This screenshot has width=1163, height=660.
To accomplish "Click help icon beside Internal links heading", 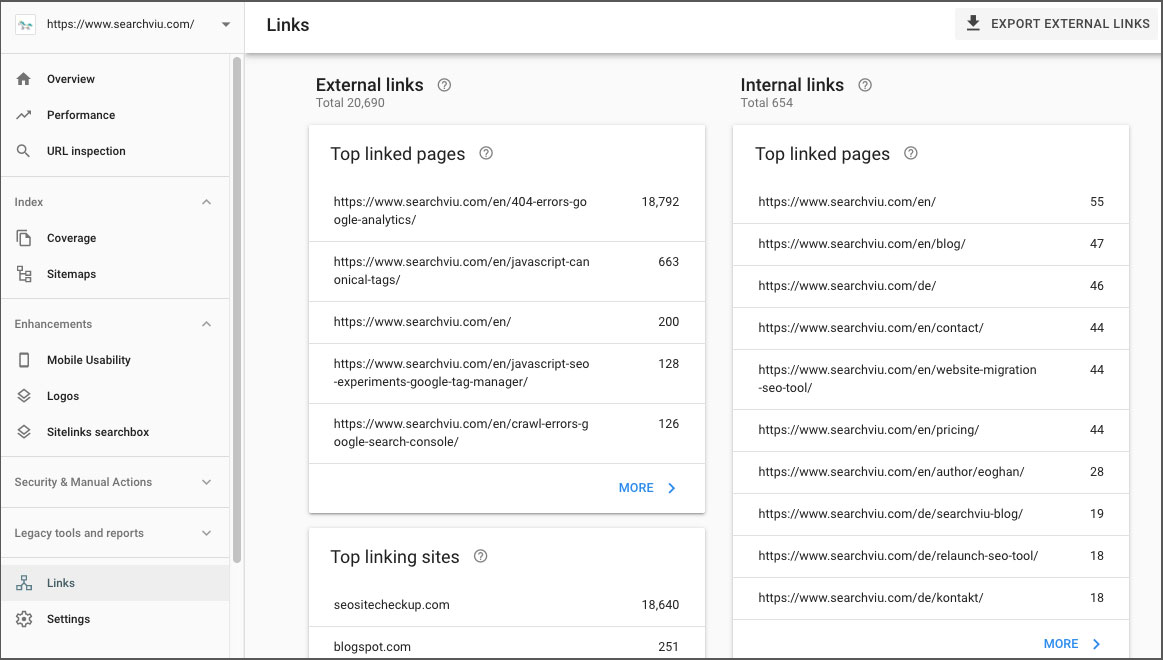I will (865, 85).
